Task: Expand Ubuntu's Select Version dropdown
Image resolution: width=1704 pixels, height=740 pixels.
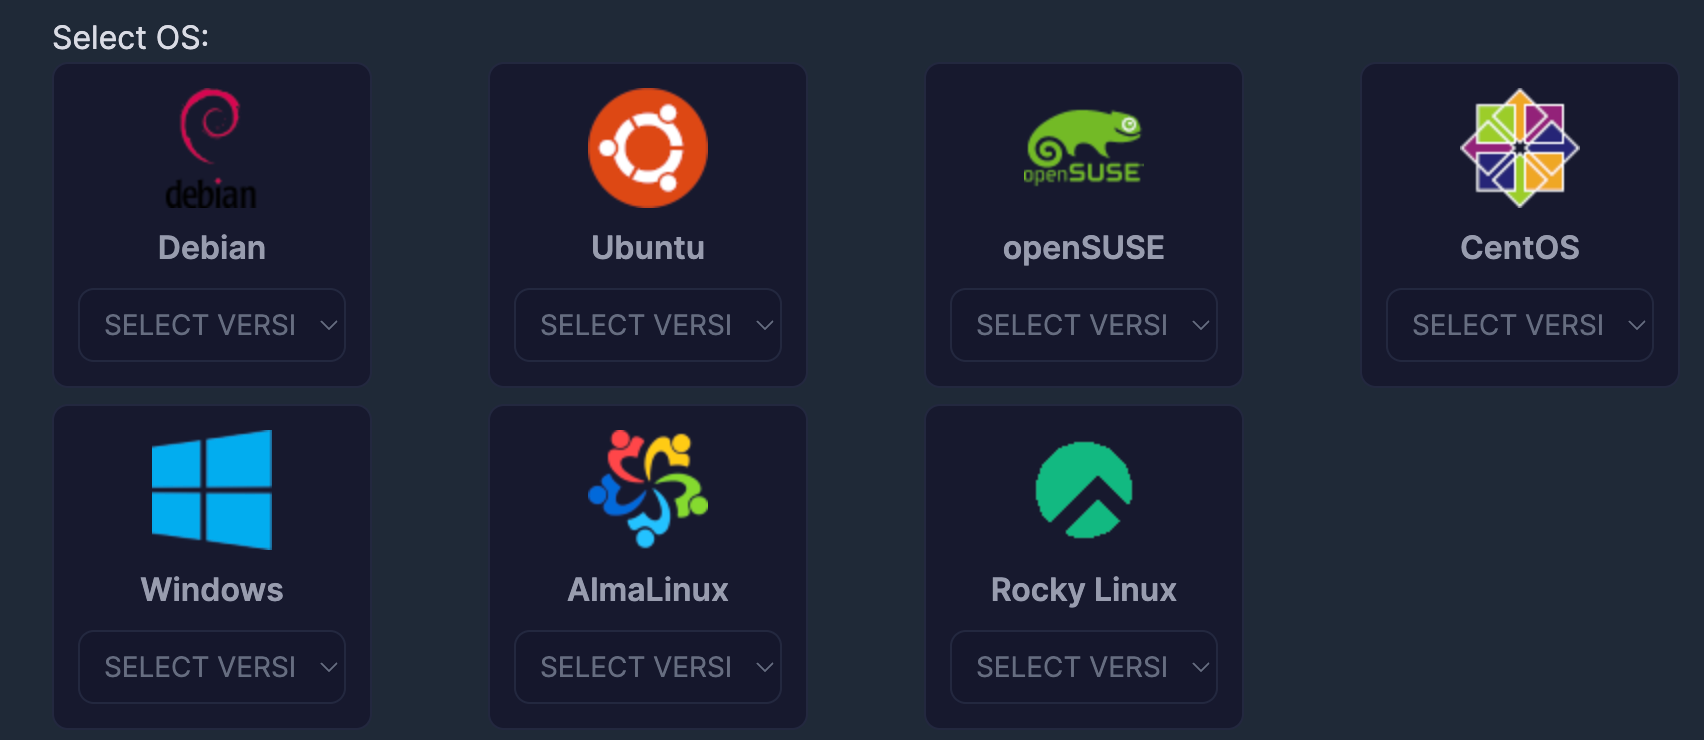Action: 648,325
